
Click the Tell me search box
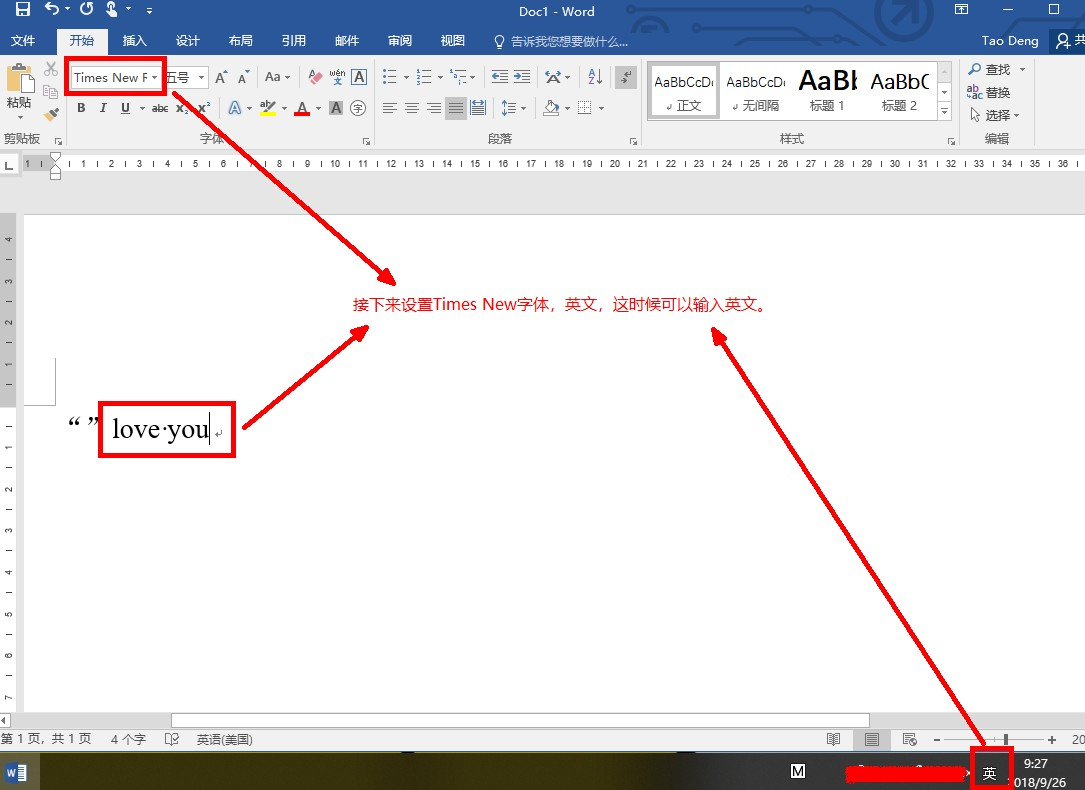tap(561, 42)
